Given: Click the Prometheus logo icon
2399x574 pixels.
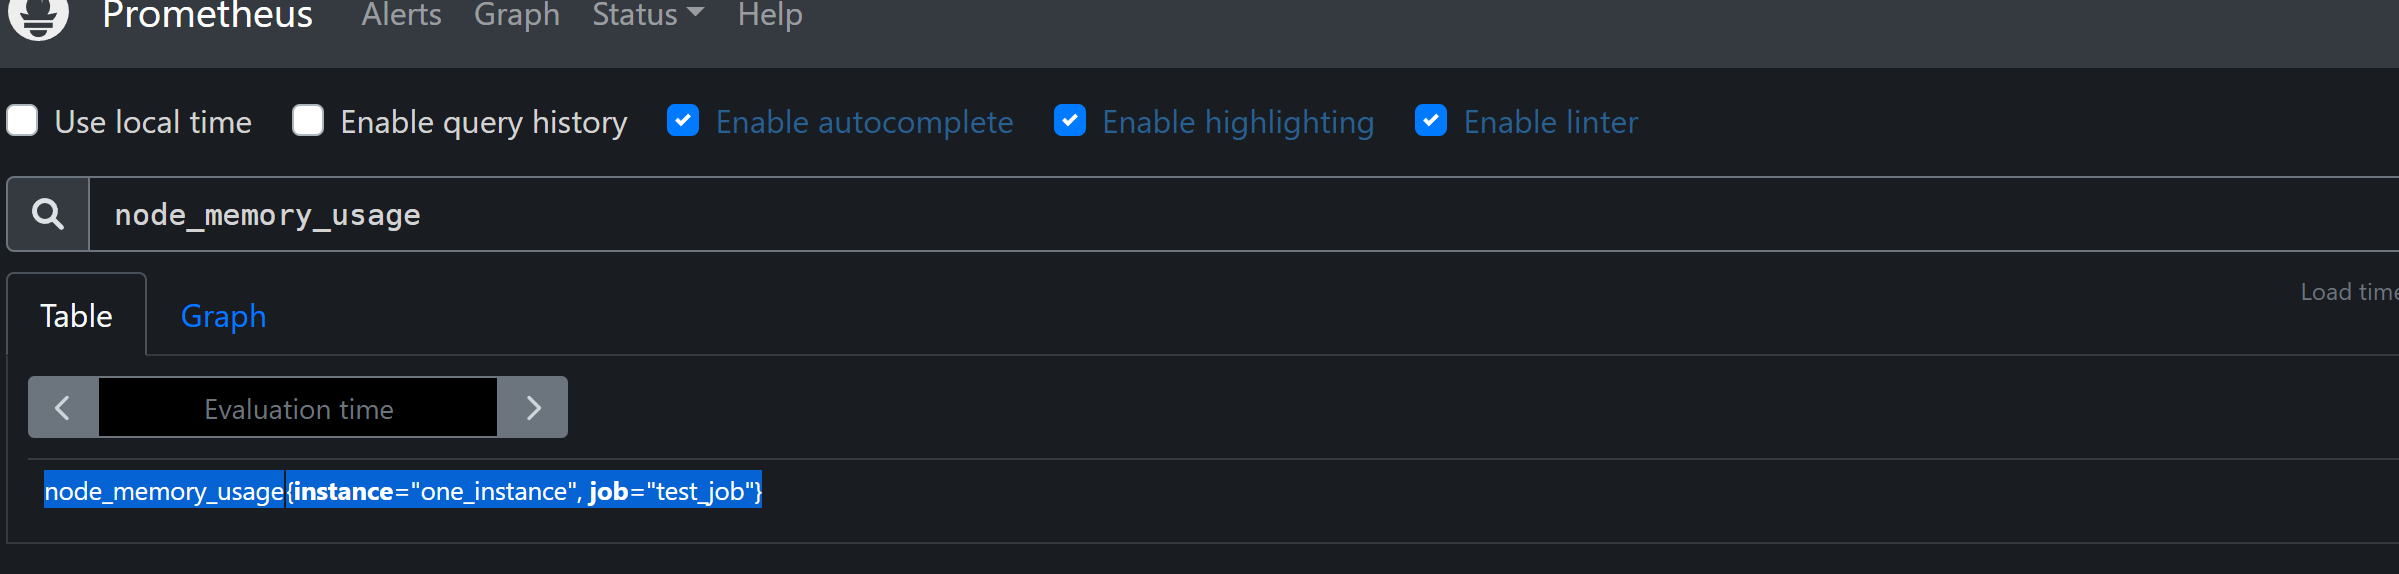Looking at the screenshot, I should tap(38, 16).
